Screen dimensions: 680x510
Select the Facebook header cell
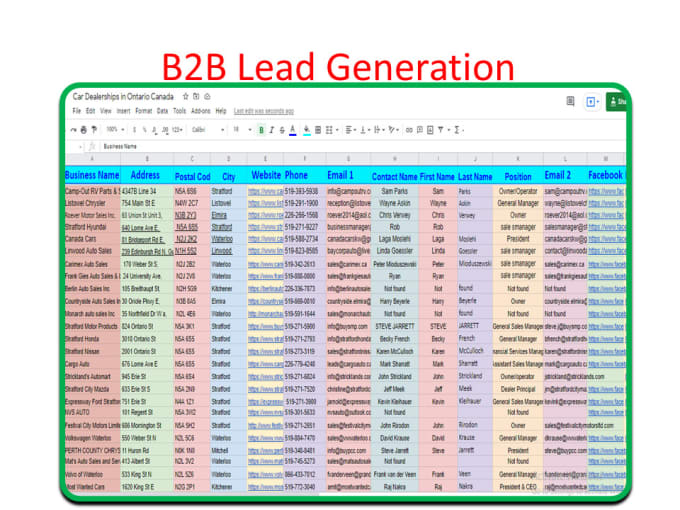[606, 175]
